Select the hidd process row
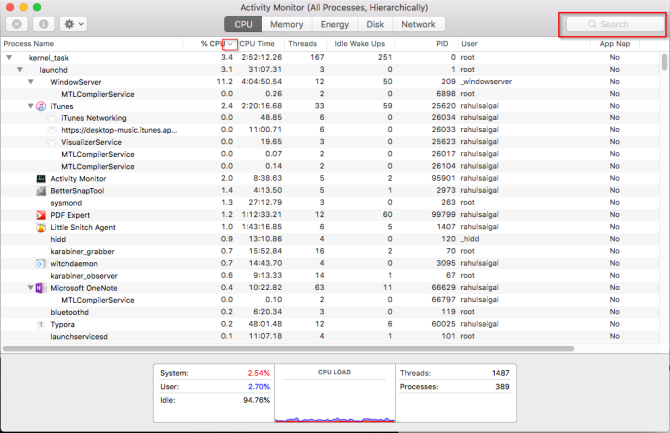Image resolution: width=670 pixels, height=433 pixels. 329,239
